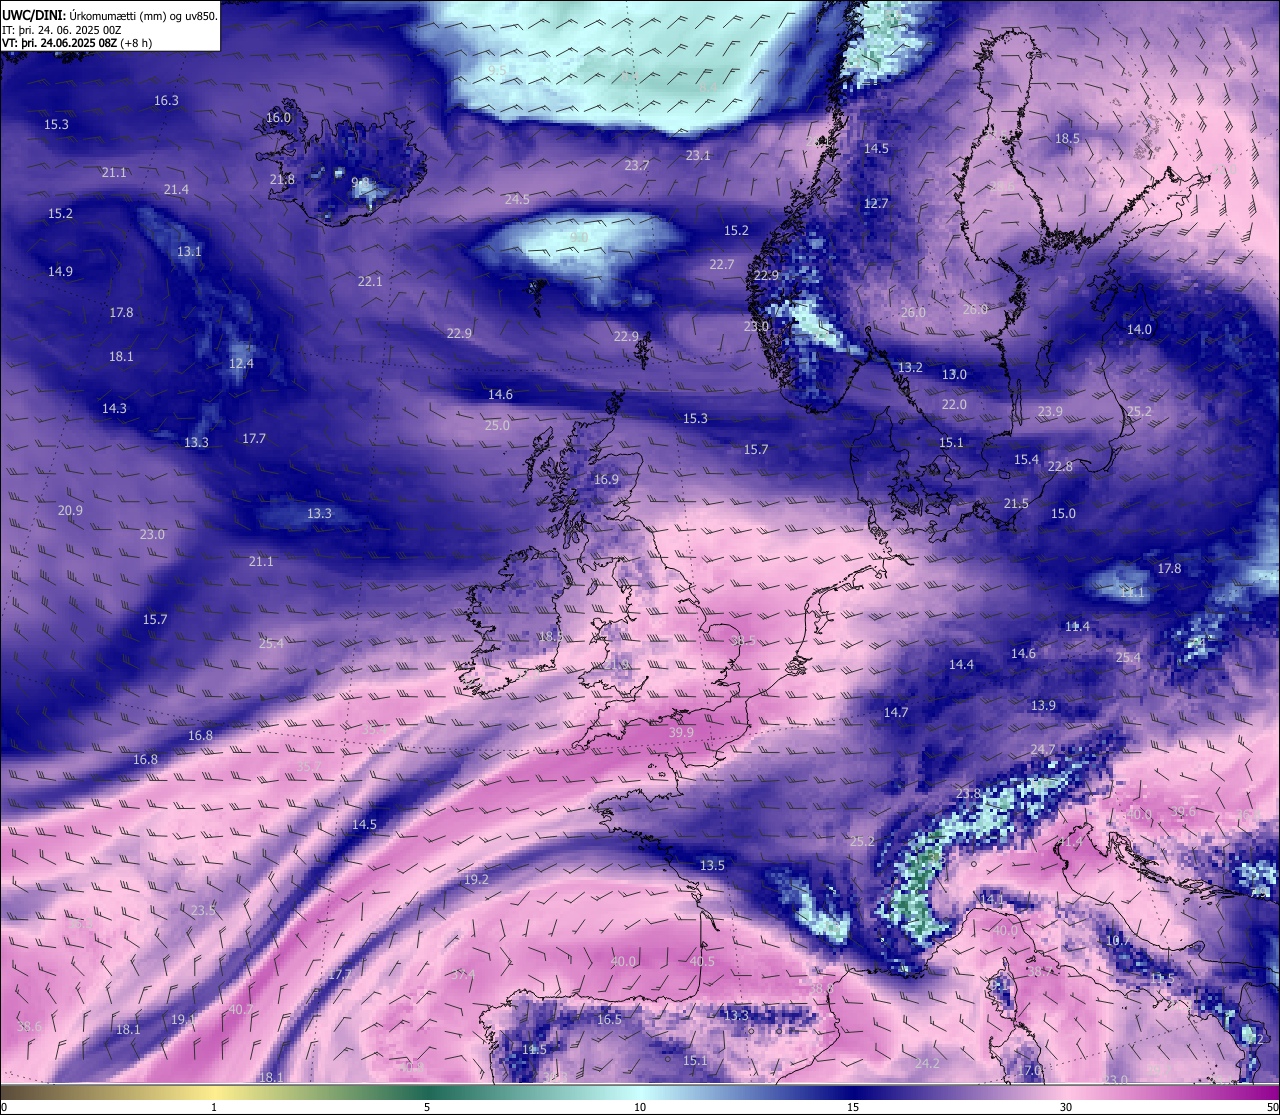This screenshot has width=1280, height=1115.
Task: Click the IT initial time line 00Z
Action: point(62,30)
